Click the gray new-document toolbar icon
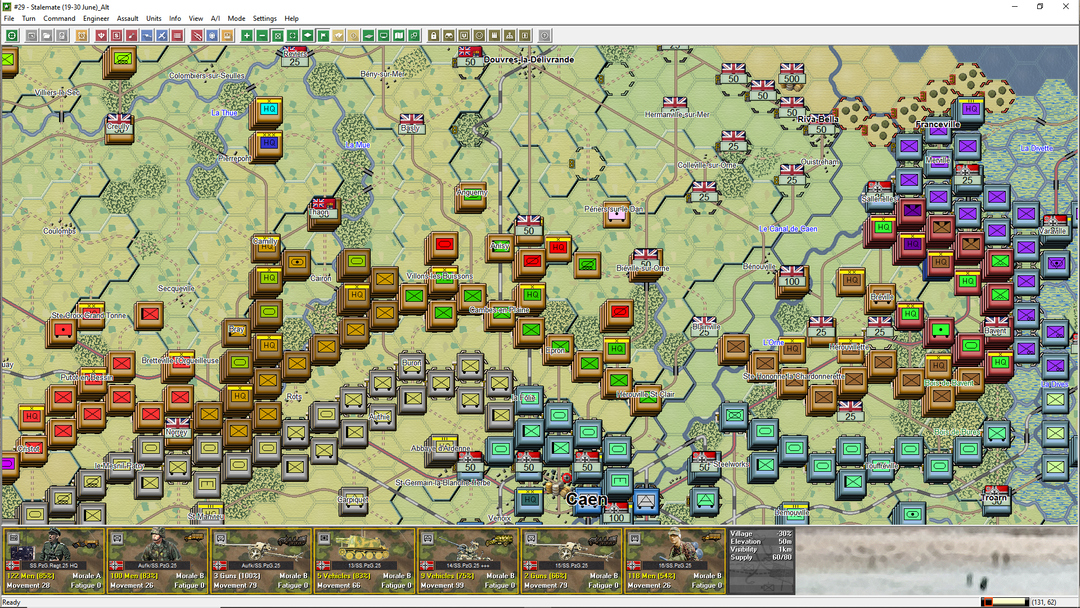The width and height of the screenshot is (1080, 608). point(32,35)
